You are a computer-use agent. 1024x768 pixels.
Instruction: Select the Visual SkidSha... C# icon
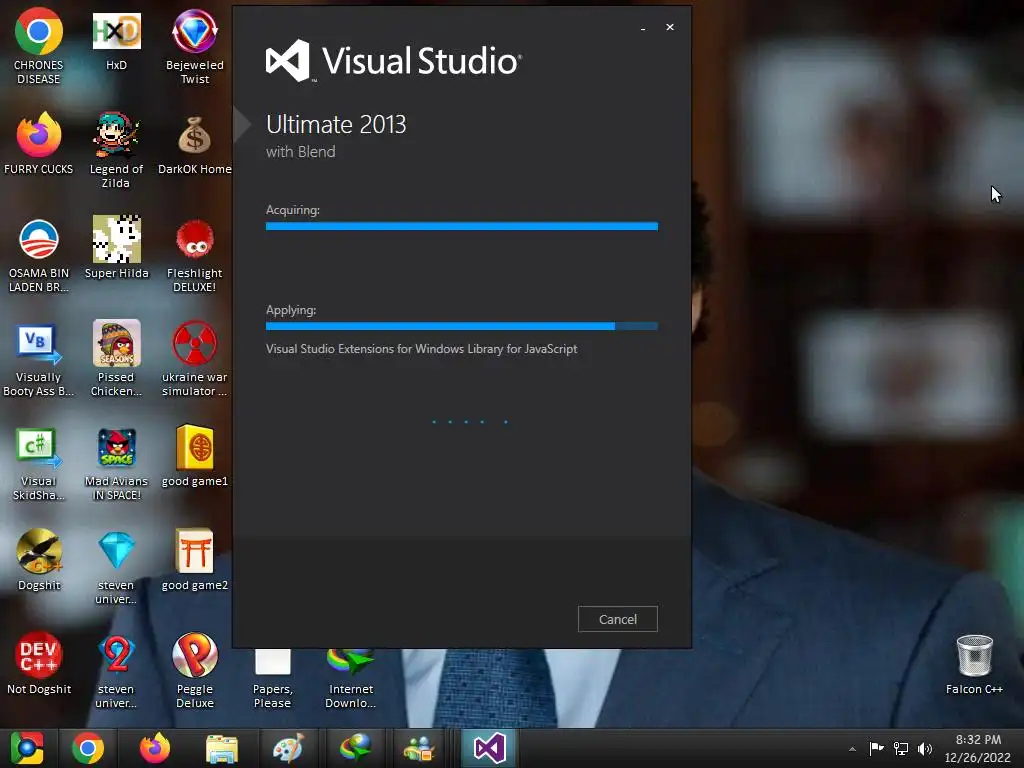click(39, 462)
